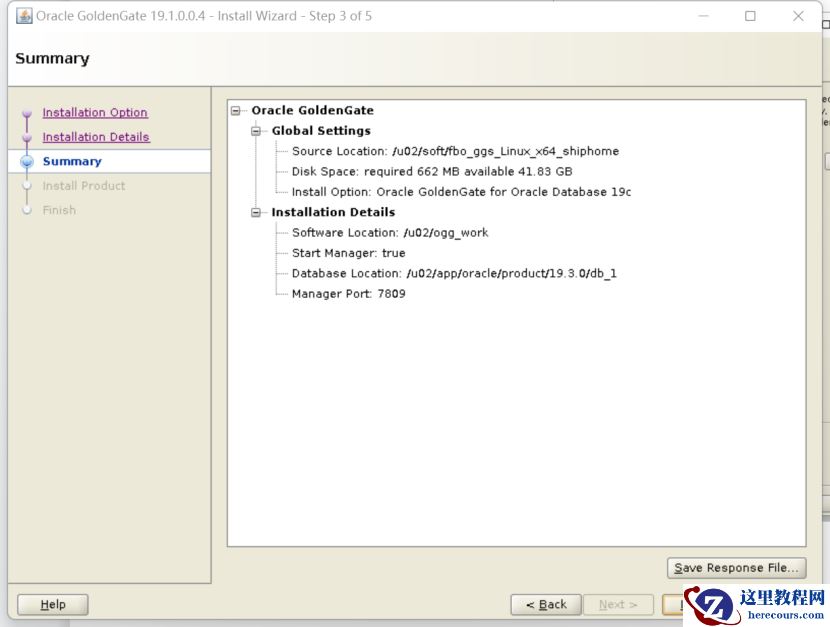This screenshot has width=830, height=627.
Task: Collapse the Installation Details node
Action: (256, 212)
